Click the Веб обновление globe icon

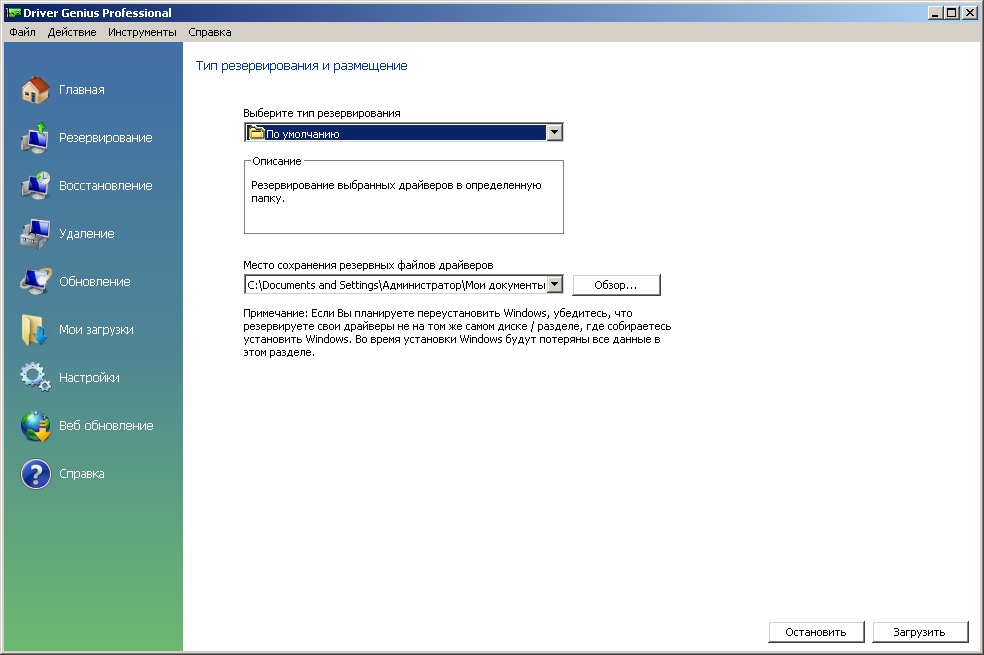point(35,426)
